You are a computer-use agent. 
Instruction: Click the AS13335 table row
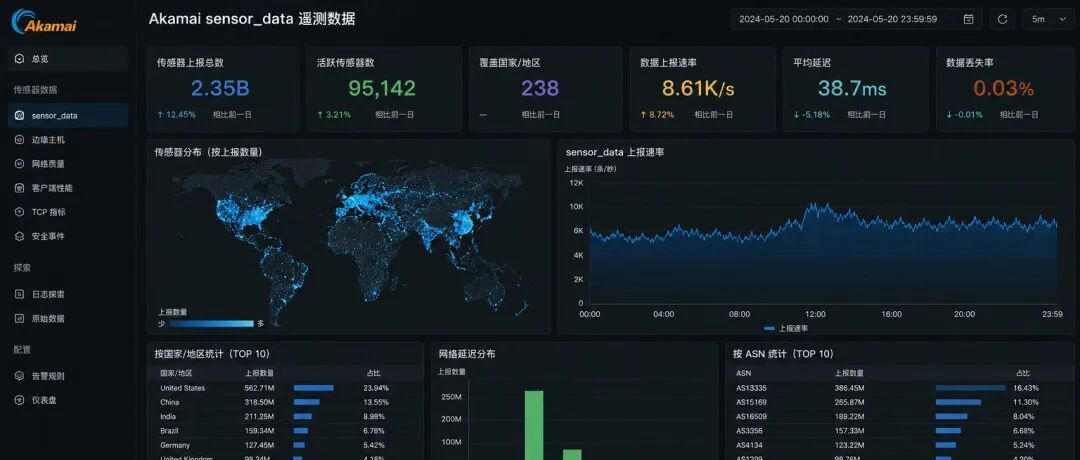pyautogui.click(x=901, y=388)
